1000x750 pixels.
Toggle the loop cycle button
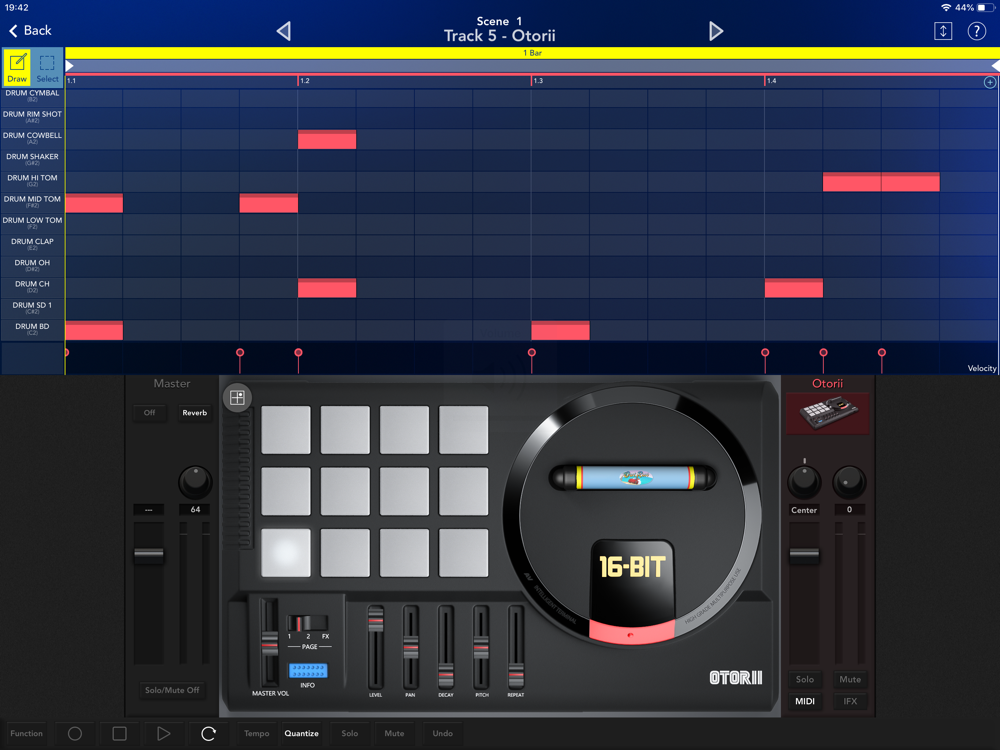click(x=208, y=733)
